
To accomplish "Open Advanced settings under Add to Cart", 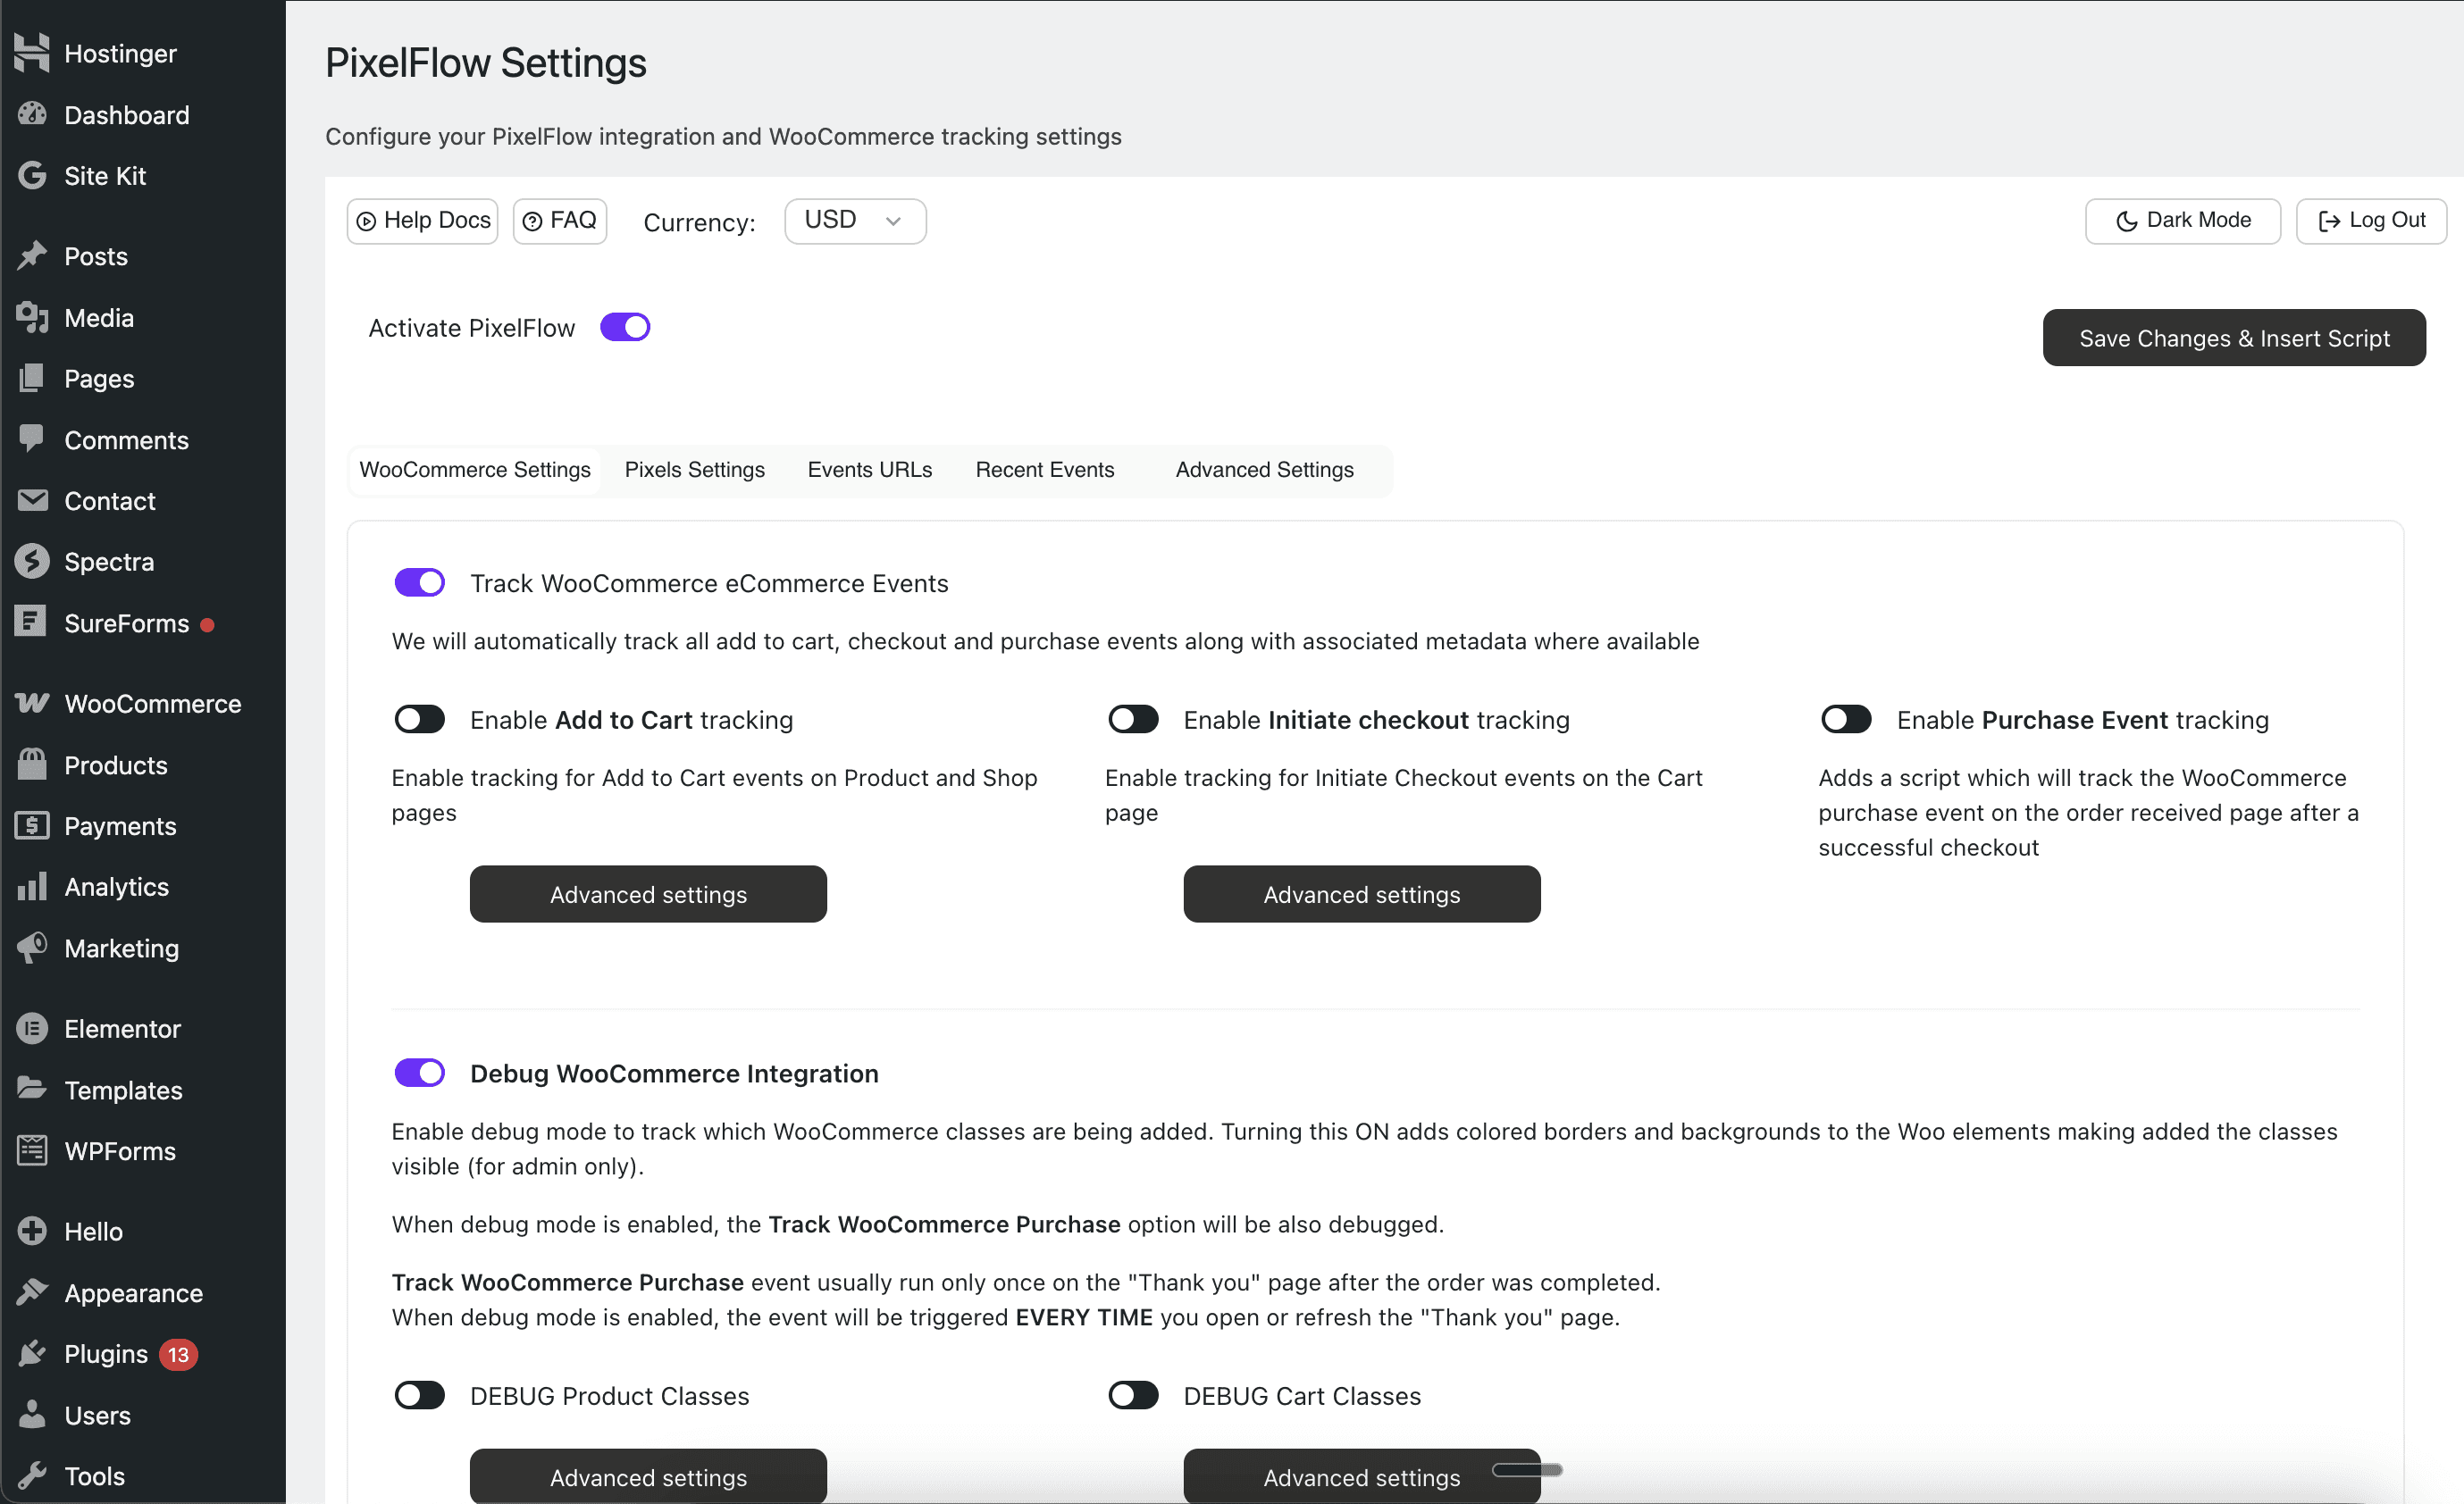I will [x=648, y=894].
